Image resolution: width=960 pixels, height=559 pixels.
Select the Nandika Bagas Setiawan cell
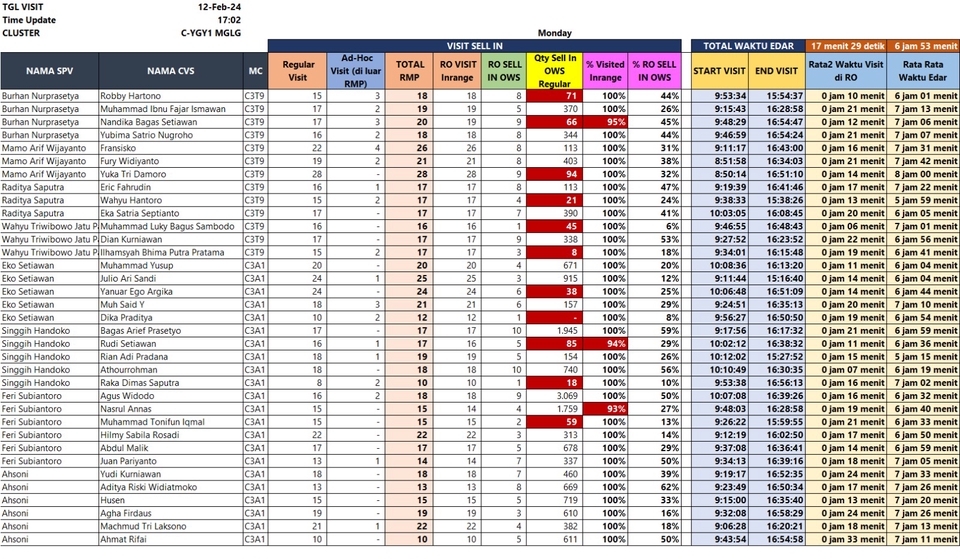tap(171, 122)
